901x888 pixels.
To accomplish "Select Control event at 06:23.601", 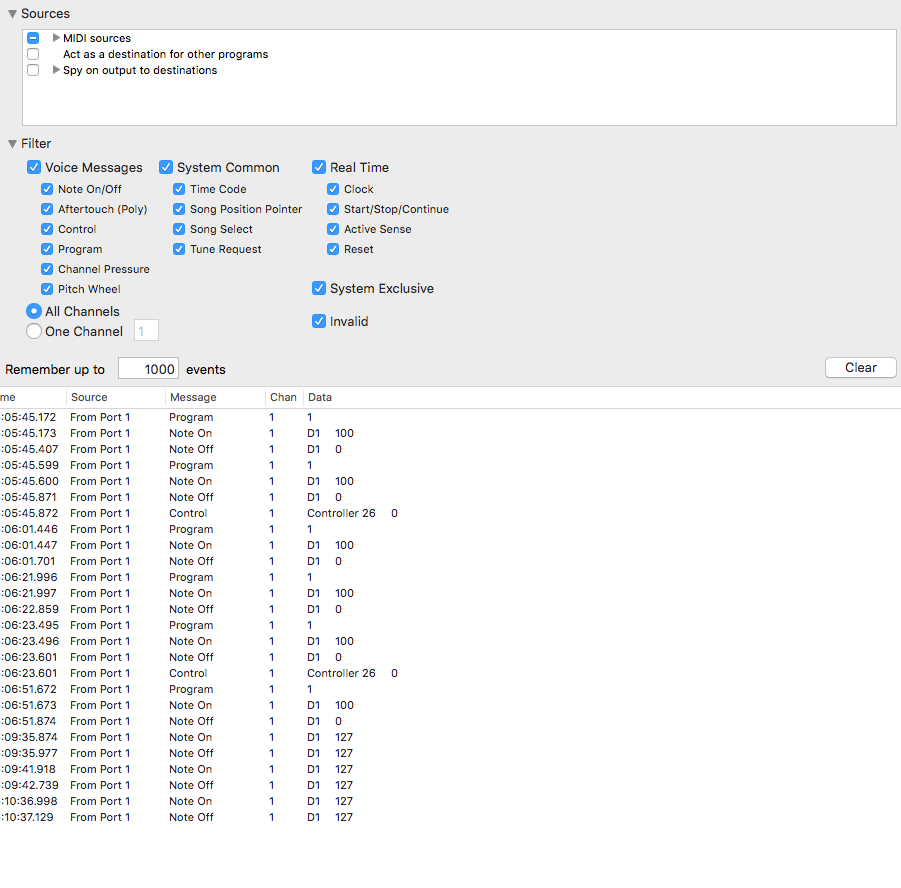I will coord(450,673).
